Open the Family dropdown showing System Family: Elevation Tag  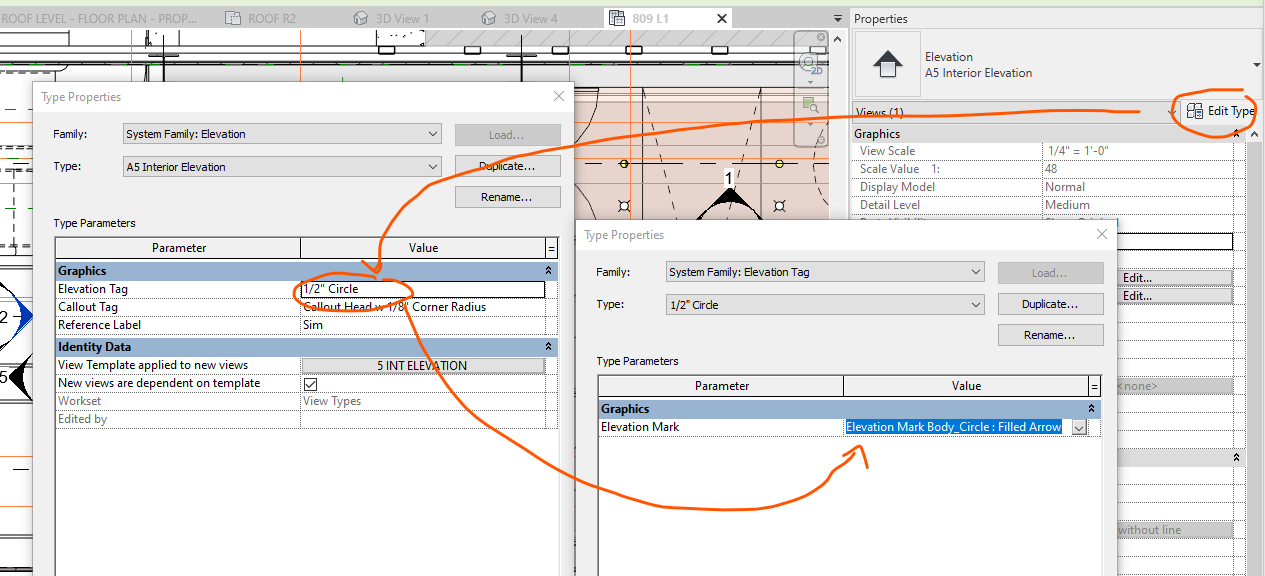(977, 271)
